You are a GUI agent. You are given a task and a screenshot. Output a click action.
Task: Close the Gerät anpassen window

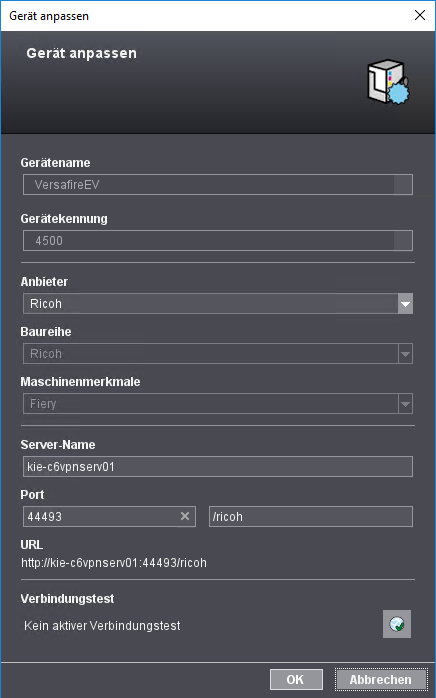(420, 15)
